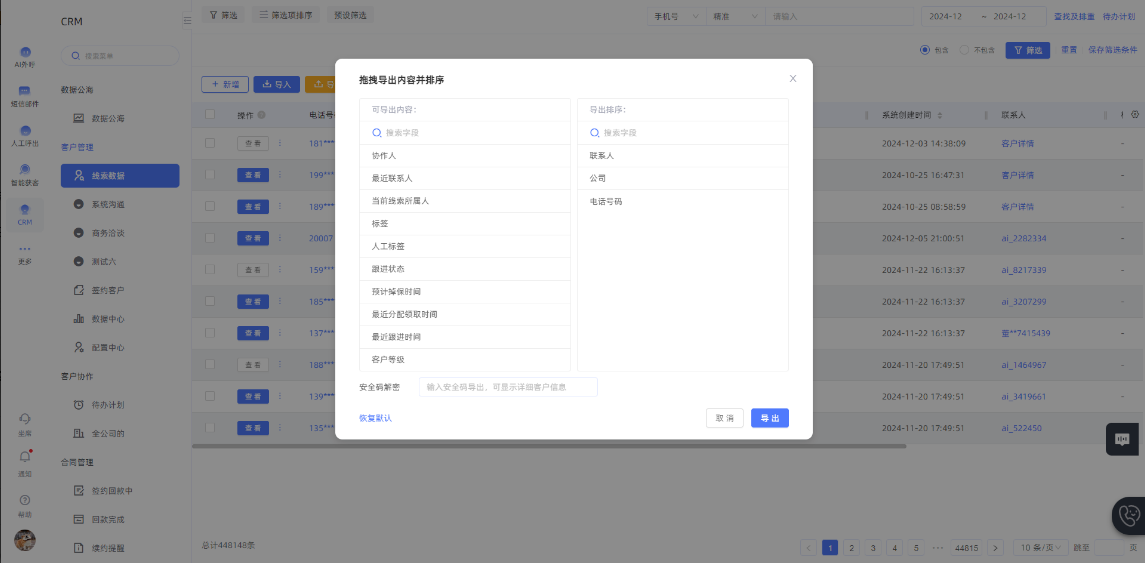
Task: Toggle the select-all checkbox in table header
Action: coord(210,115)
